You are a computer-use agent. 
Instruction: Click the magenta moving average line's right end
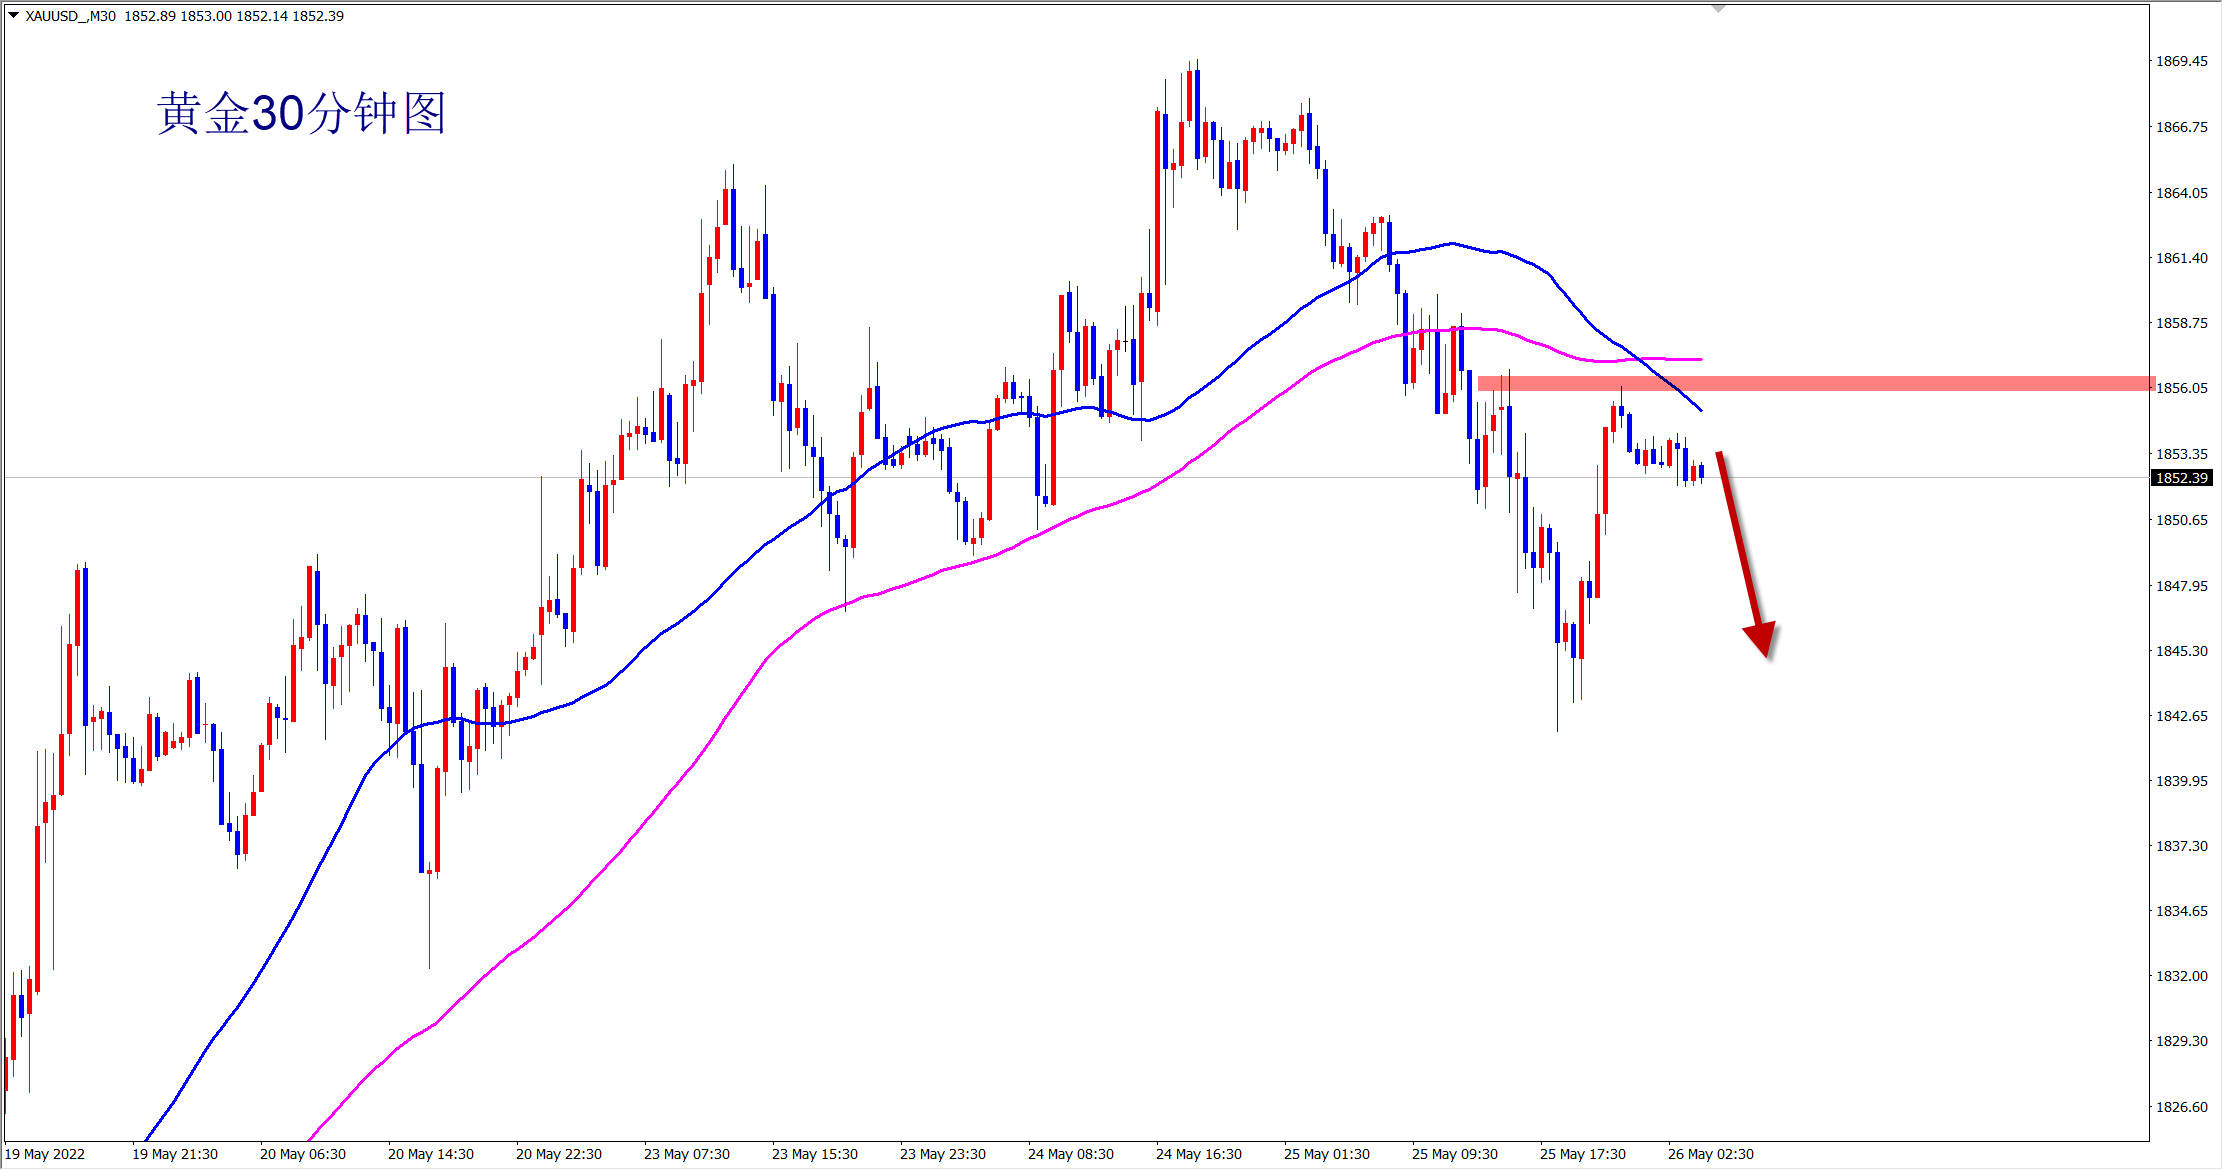pyautogui.click(x=1699, y=359)
